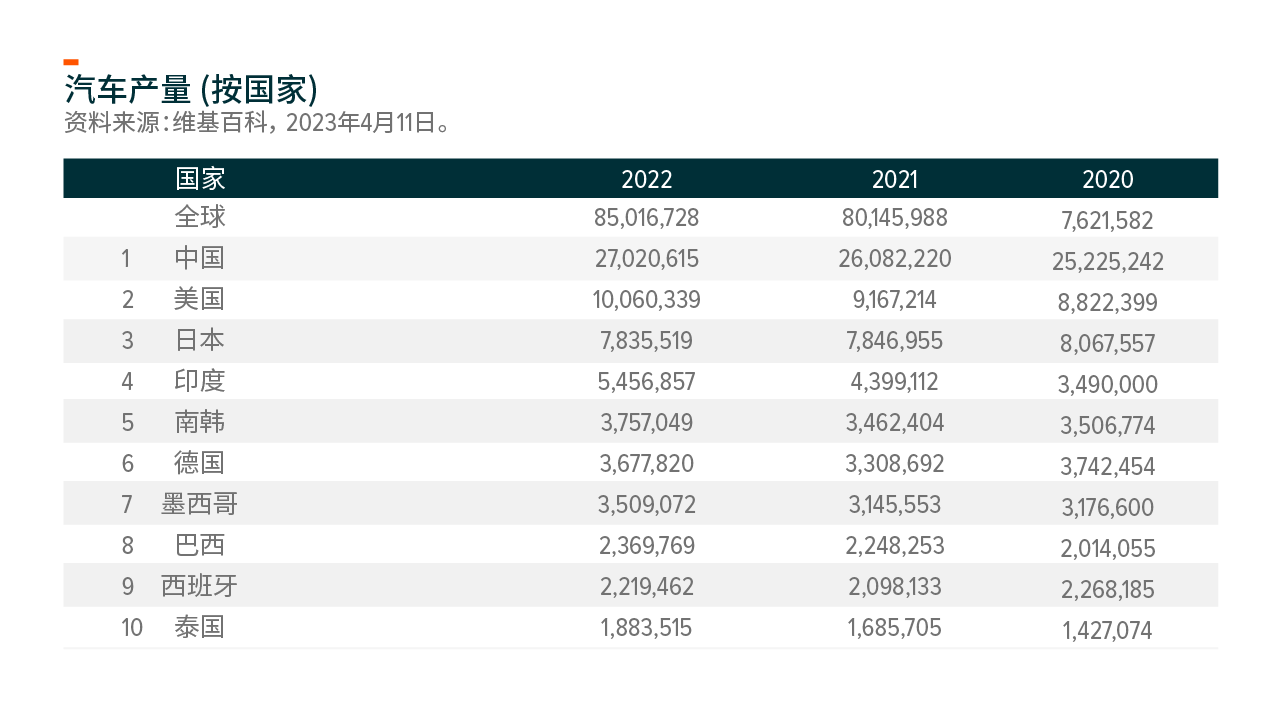Click China 2021 value 26,082,220
The height and width of the screenshot is (720, 1280).
(895, 259)
